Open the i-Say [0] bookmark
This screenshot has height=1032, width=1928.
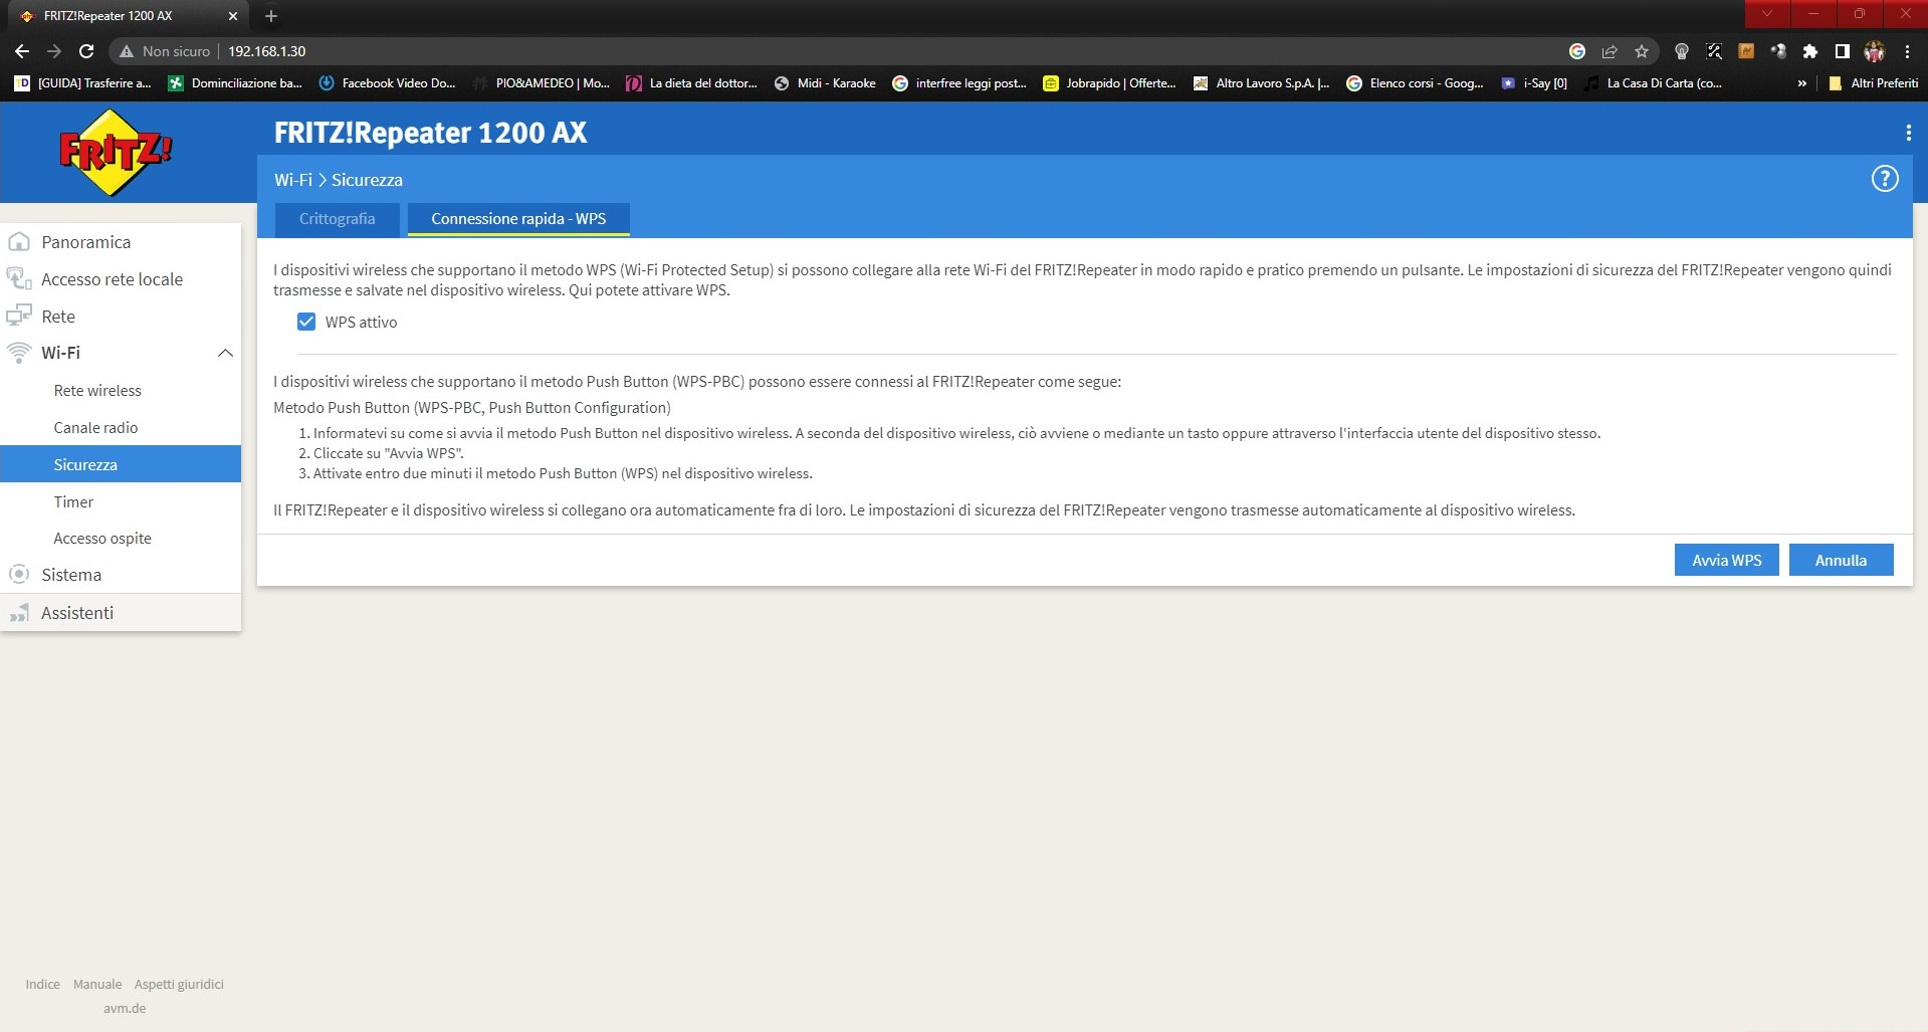tap(1534, 83)
